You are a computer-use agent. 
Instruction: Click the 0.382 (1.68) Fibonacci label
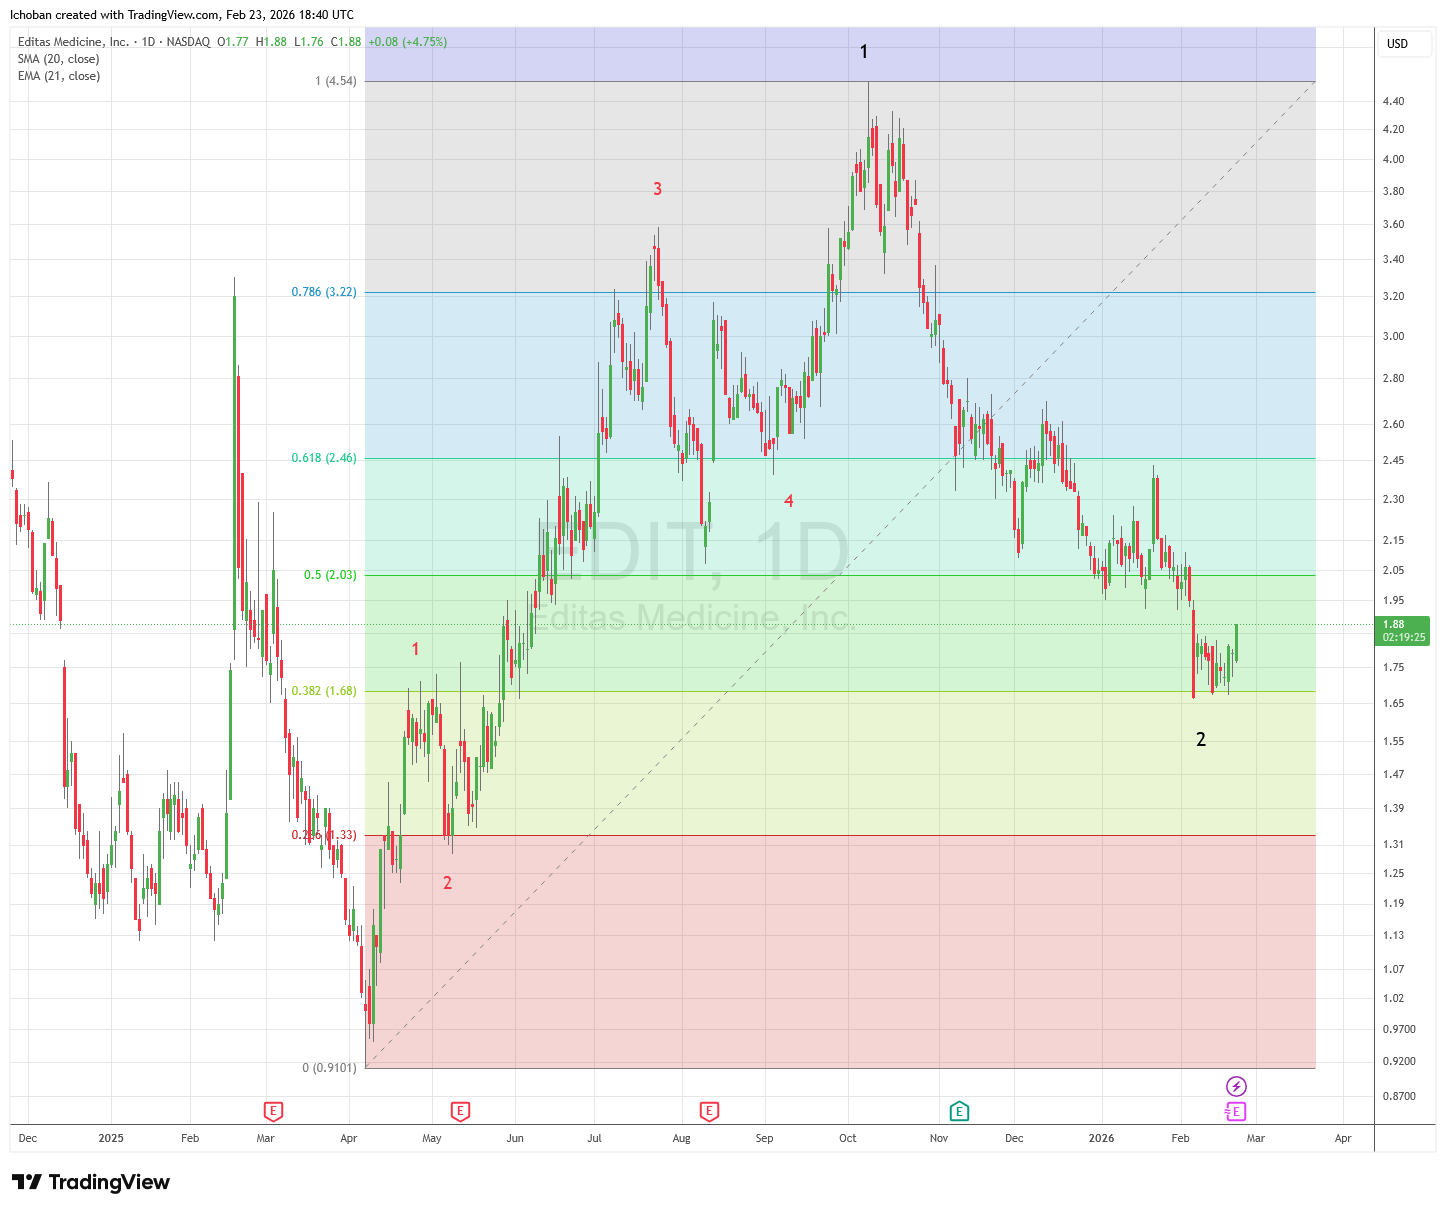[x=323, y=691]
